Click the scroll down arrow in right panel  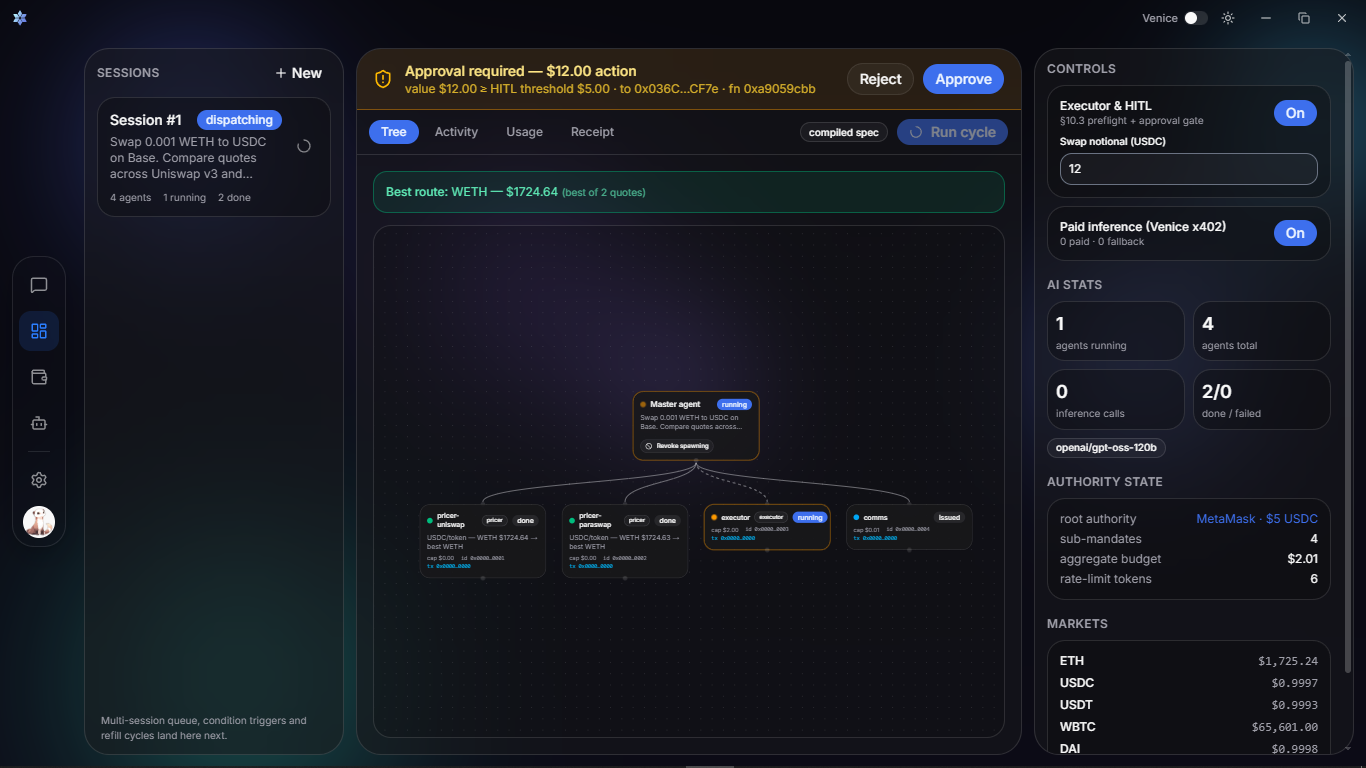click(x=1349, y=747)
